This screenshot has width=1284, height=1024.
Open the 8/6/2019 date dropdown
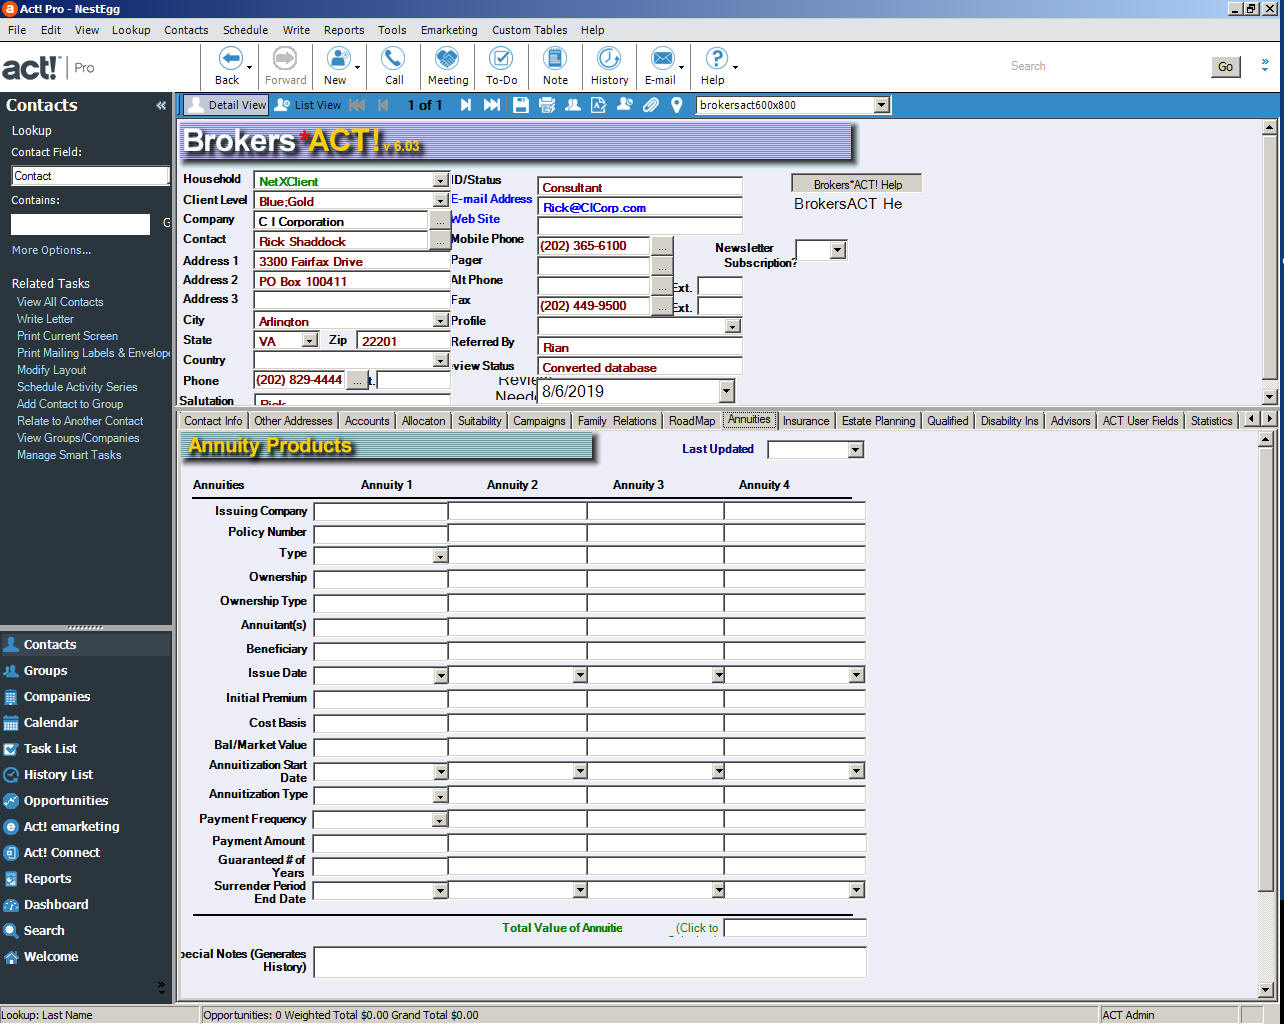pyautogui.click(x=727, y=391)
